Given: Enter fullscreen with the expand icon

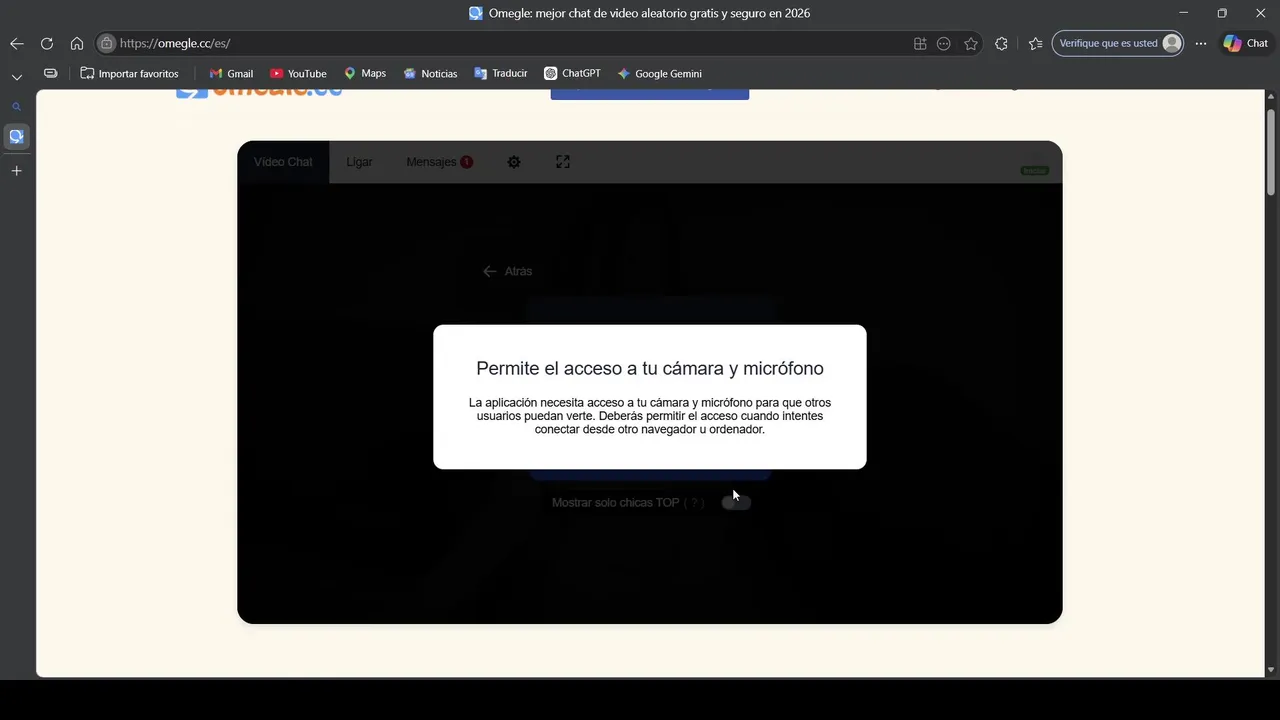Looking at the screenshot, I should pos(563,162).
